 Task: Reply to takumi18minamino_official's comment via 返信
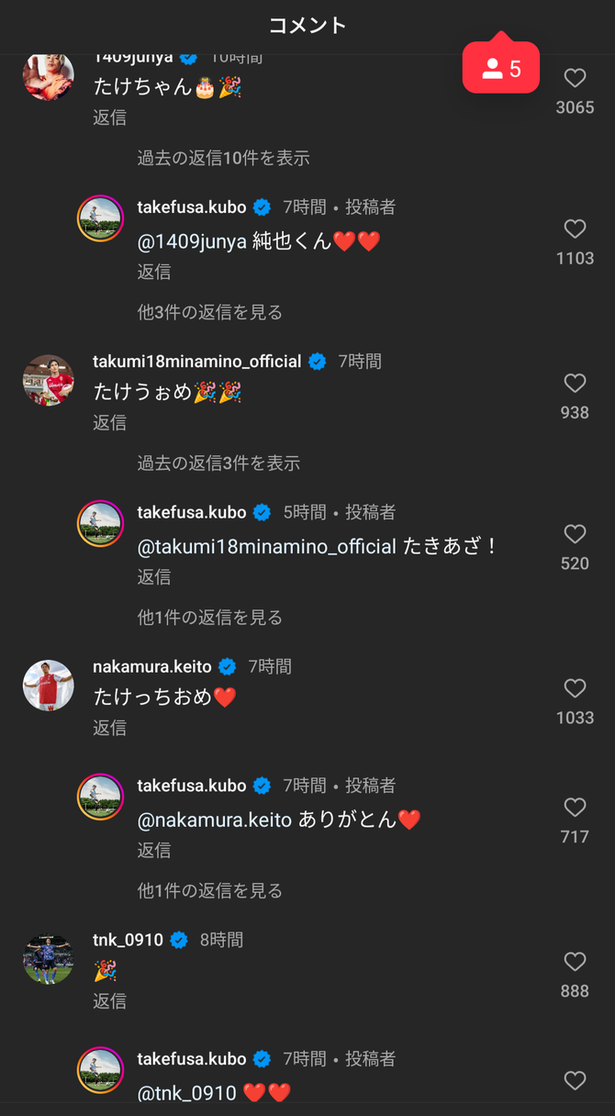(110, 423)
